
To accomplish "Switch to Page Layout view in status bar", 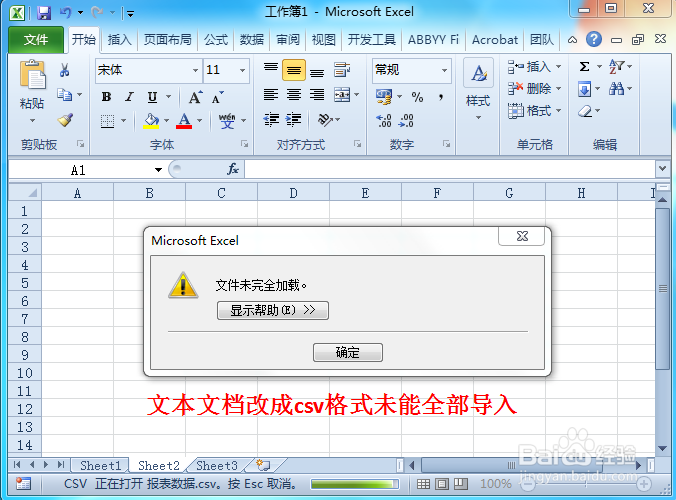I will click(442, 484).
